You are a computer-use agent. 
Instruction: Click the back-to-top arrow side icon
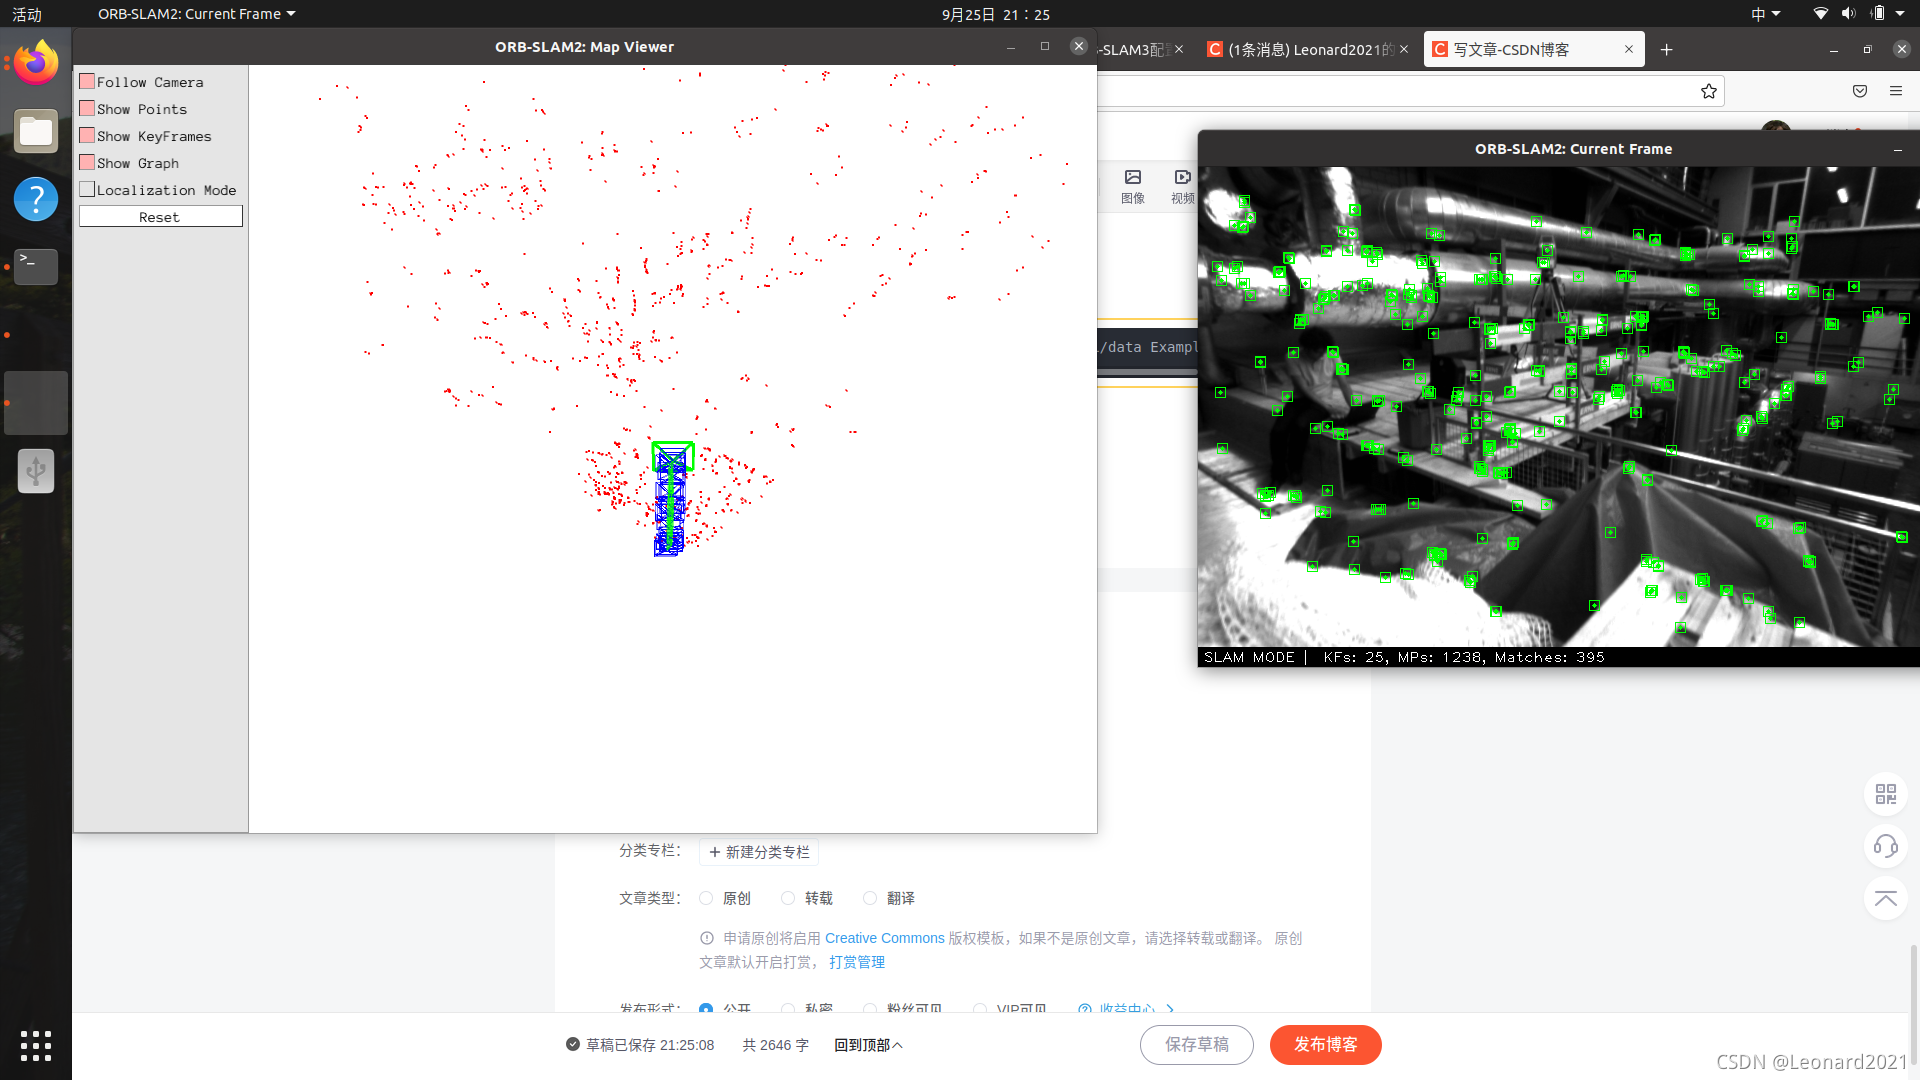coord(1886,898)
